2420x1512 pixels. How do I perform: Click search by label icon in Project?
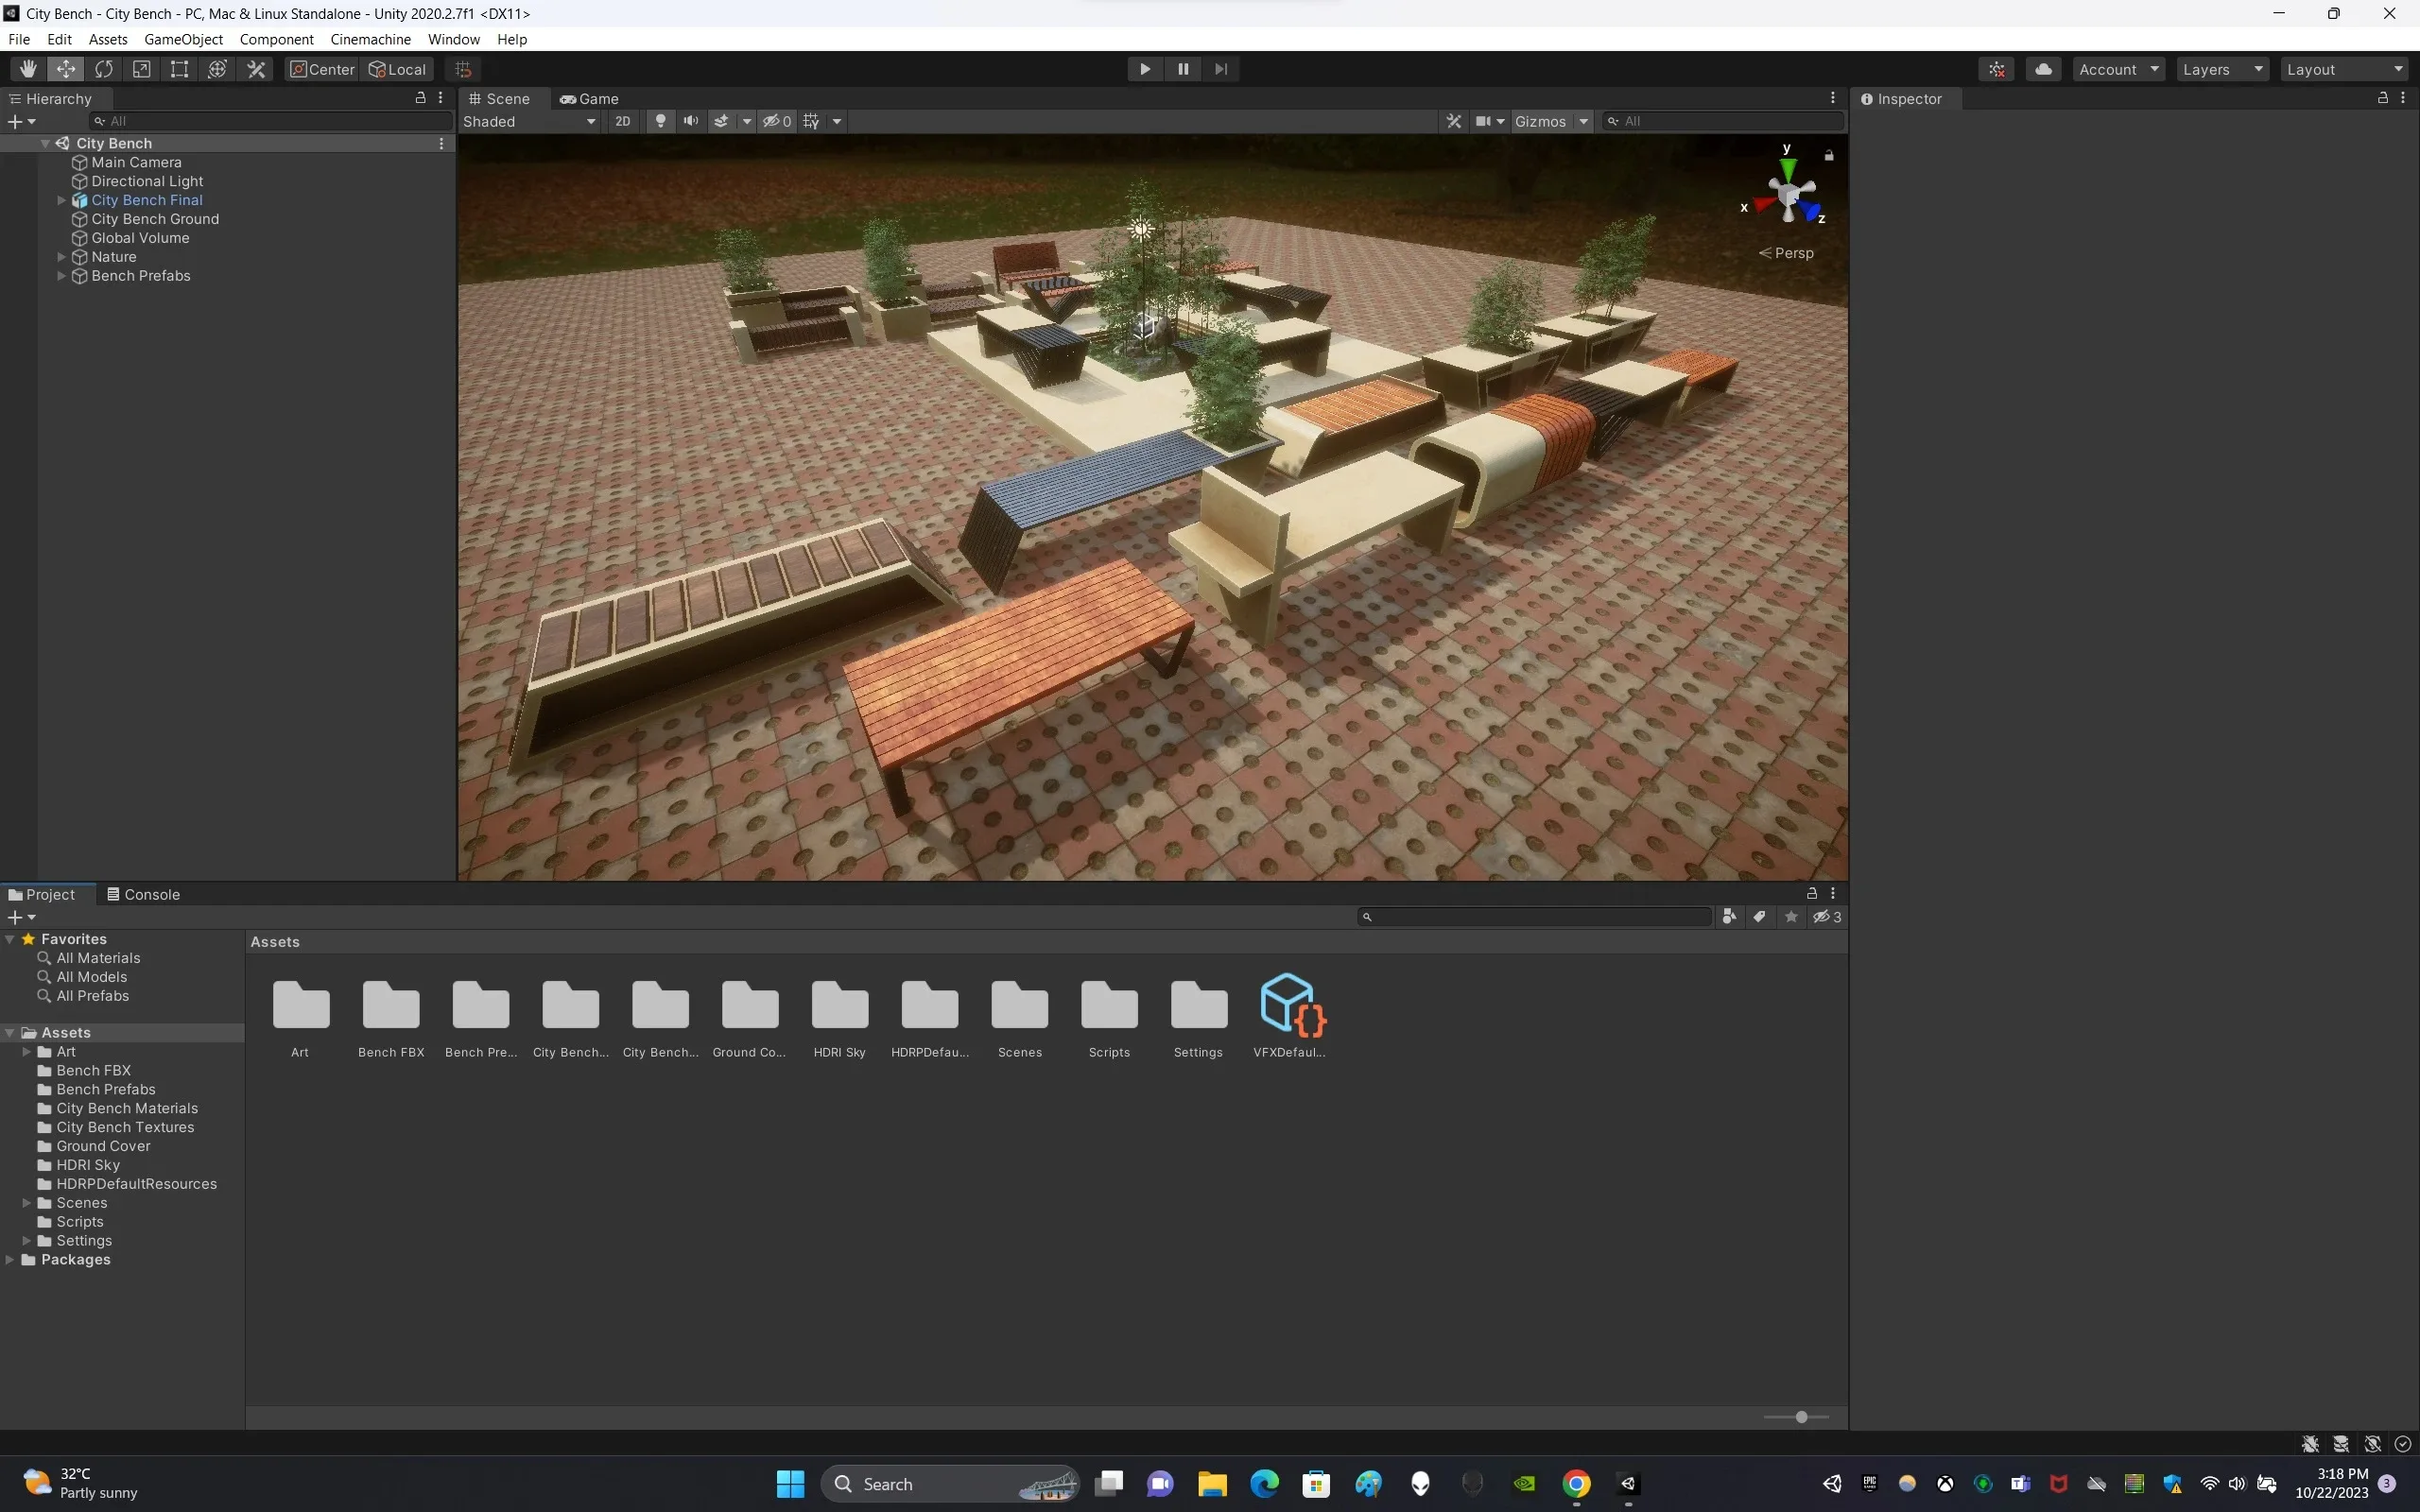[x=1759, y=917]
